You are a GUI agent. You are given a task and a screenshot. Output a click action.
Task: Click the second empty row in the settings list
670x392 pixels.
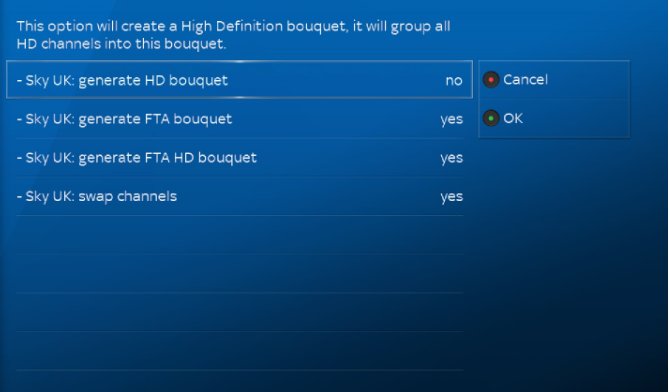coord(239,273)
